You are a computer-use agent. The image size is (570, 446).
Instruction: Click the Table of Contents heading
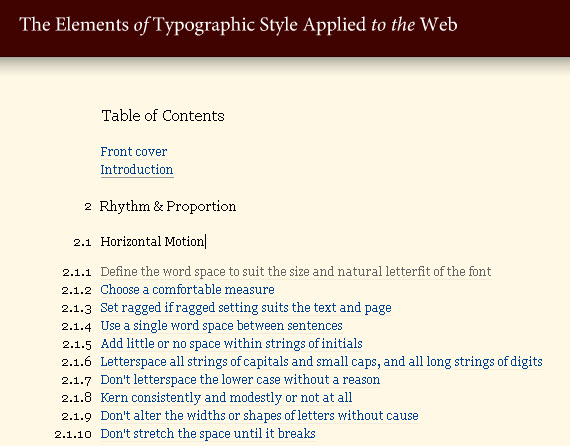tap(163, 116)
